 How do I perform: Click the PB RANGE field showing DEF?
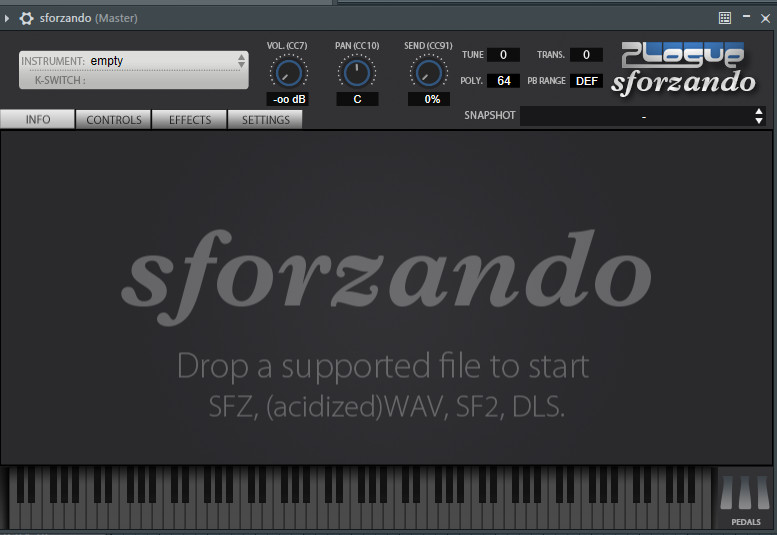click(586, 81)
